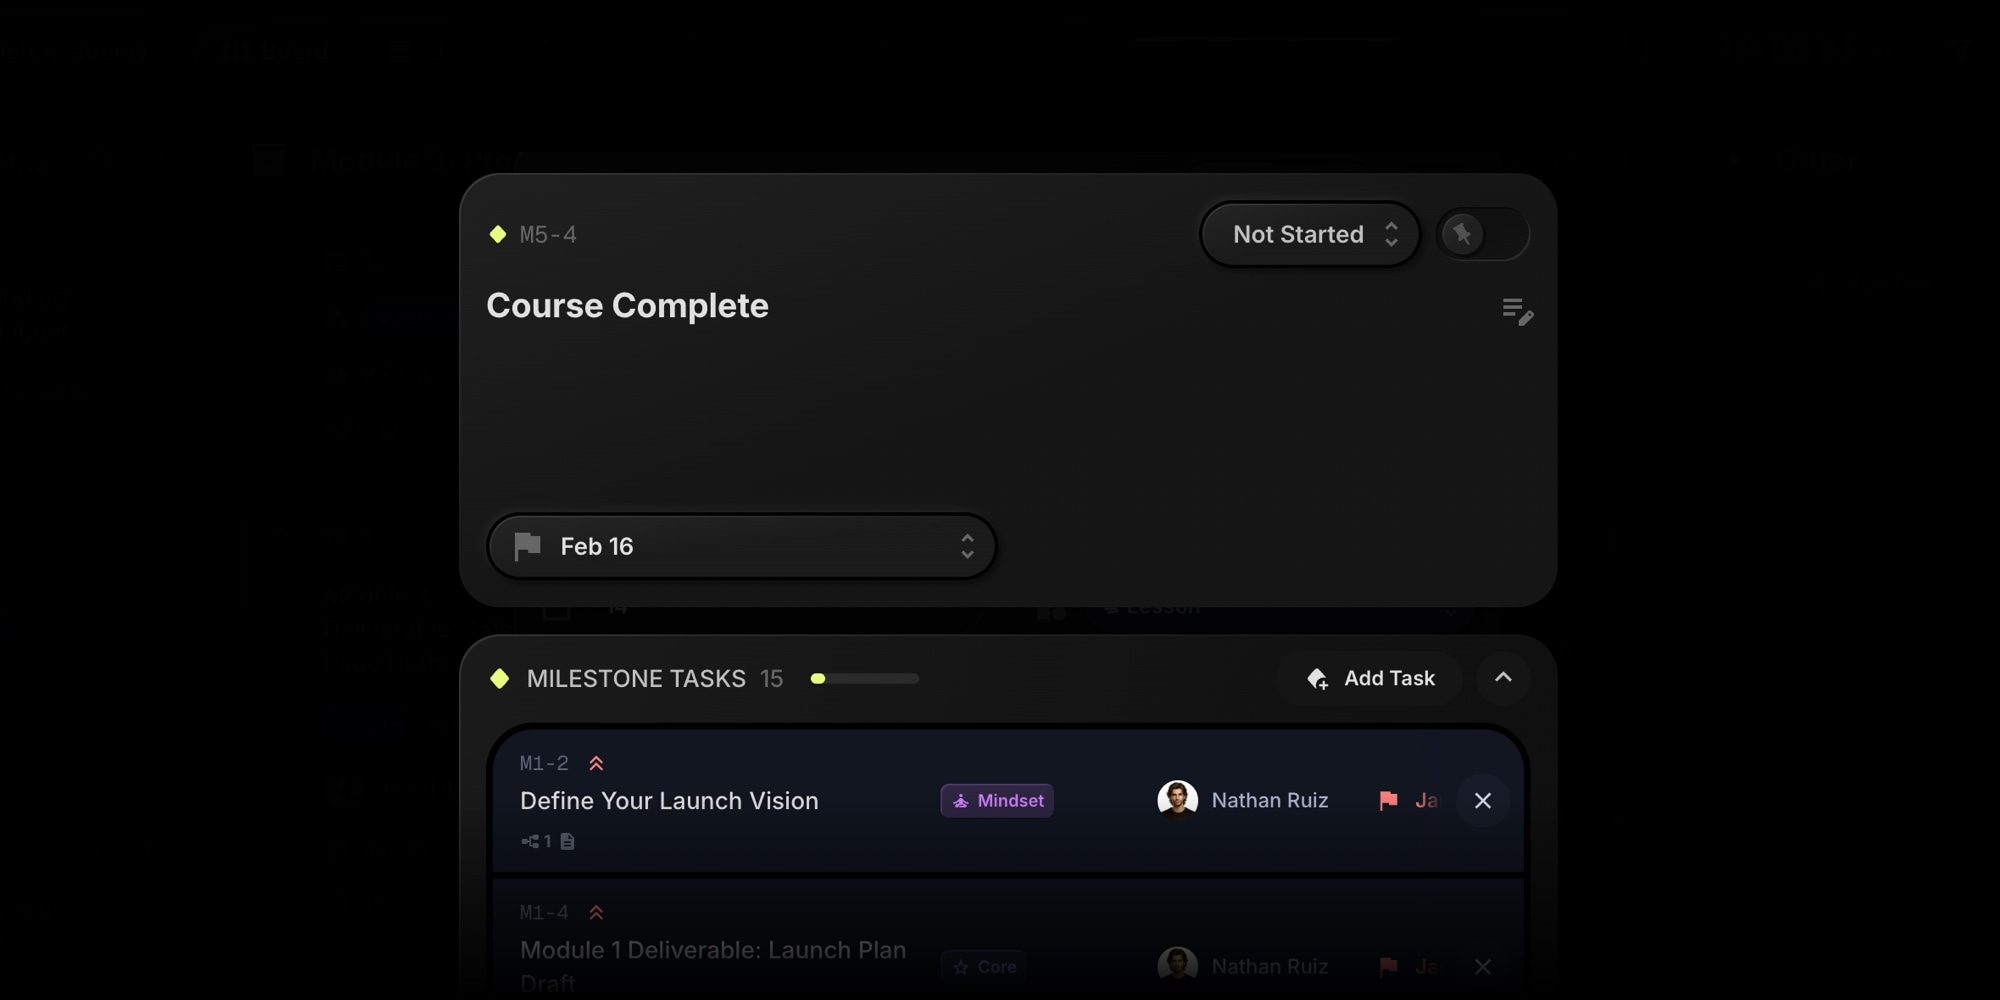Click the edit description pencil icon

coord(1518,312)
